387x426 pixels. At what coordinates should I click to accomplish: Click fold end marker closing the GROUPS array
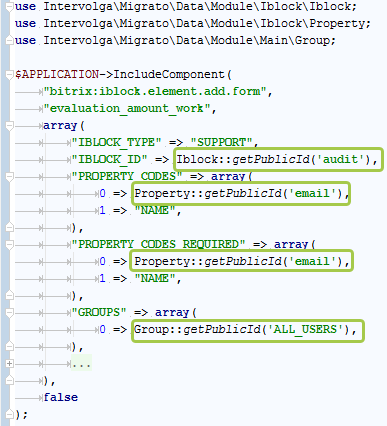9,347
